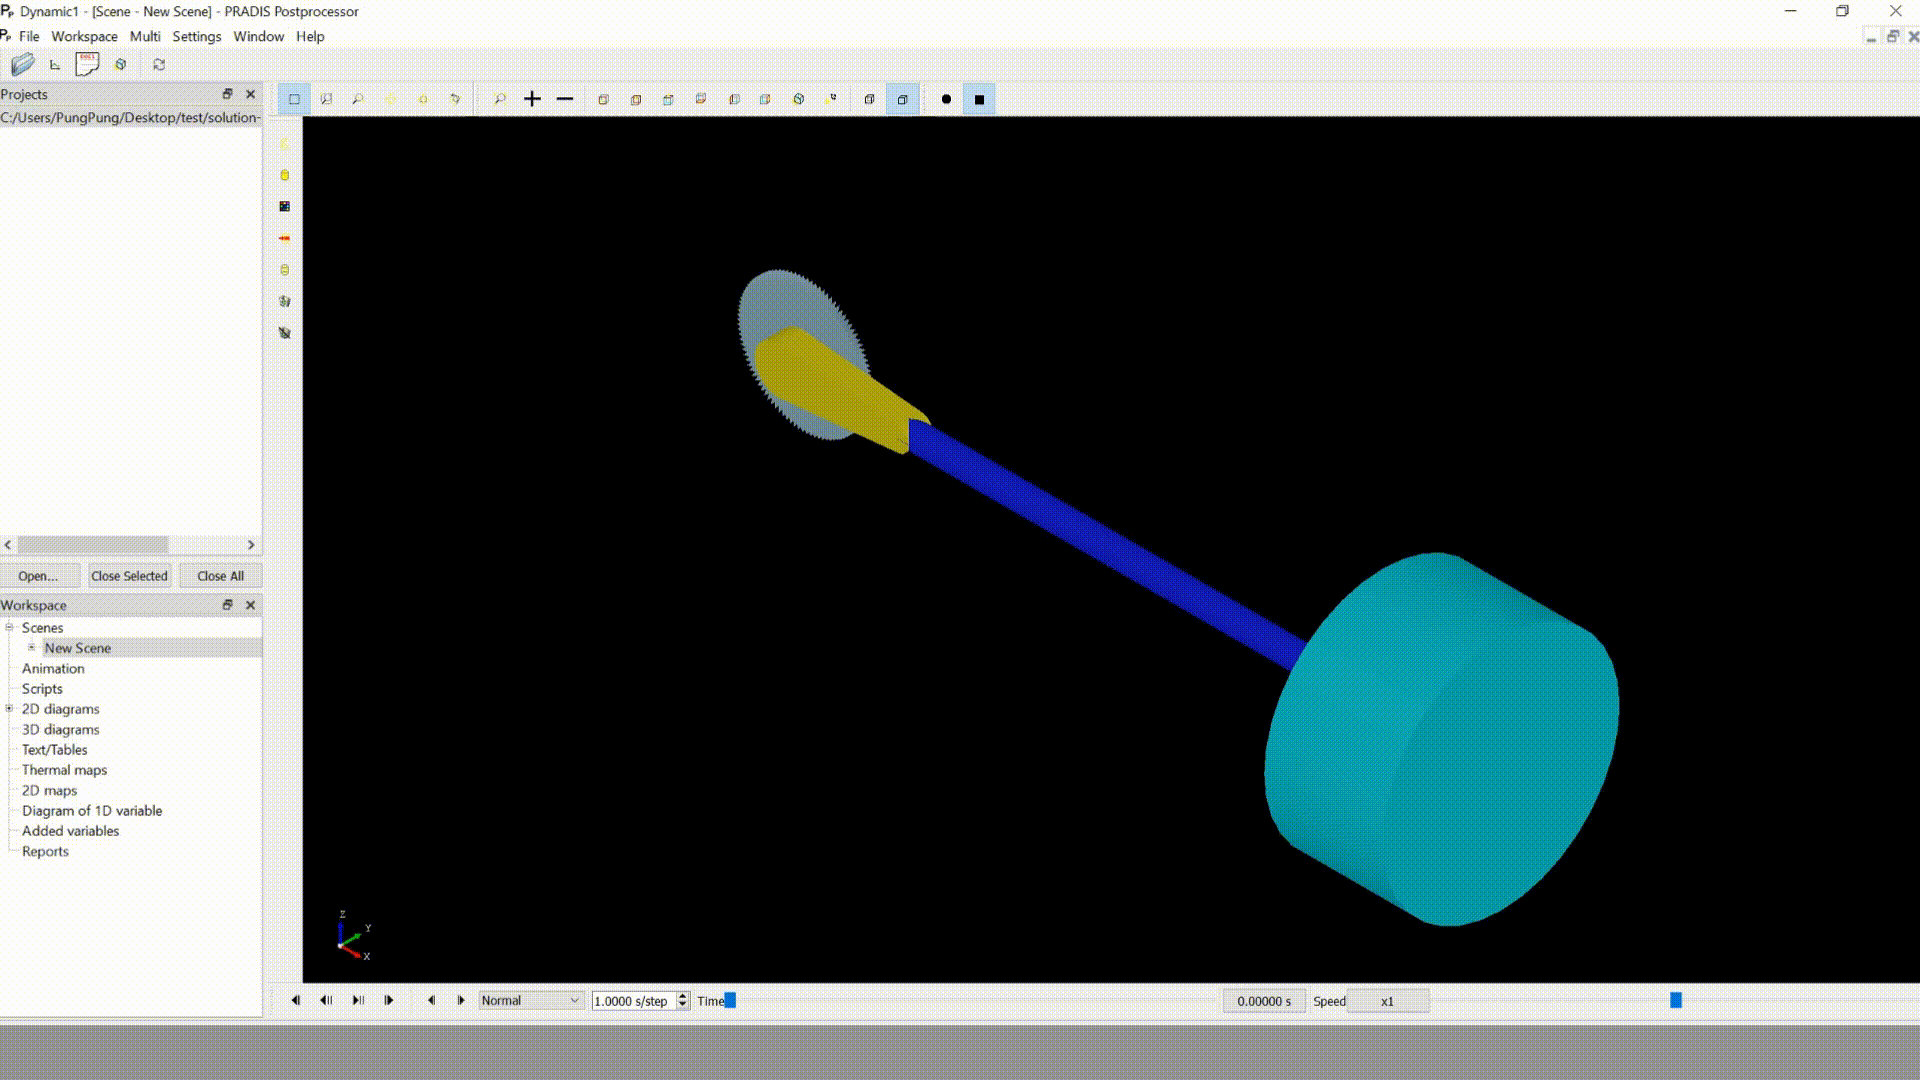Click the Open... button
Viewport: 1920px width, 1080px height.
(x=38, y=576)
